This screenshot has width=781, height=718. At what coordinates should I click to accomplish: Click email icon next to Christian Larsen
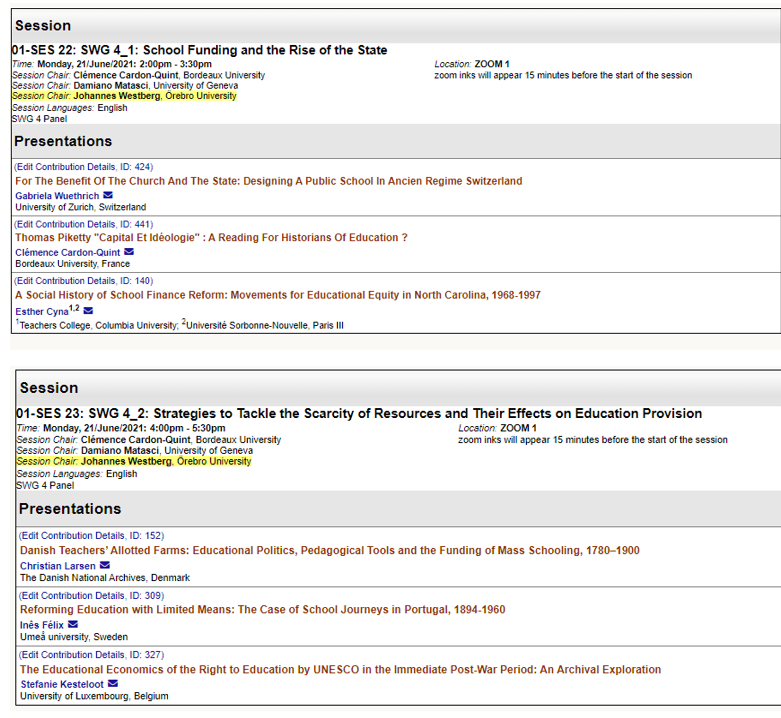[105, 565]
